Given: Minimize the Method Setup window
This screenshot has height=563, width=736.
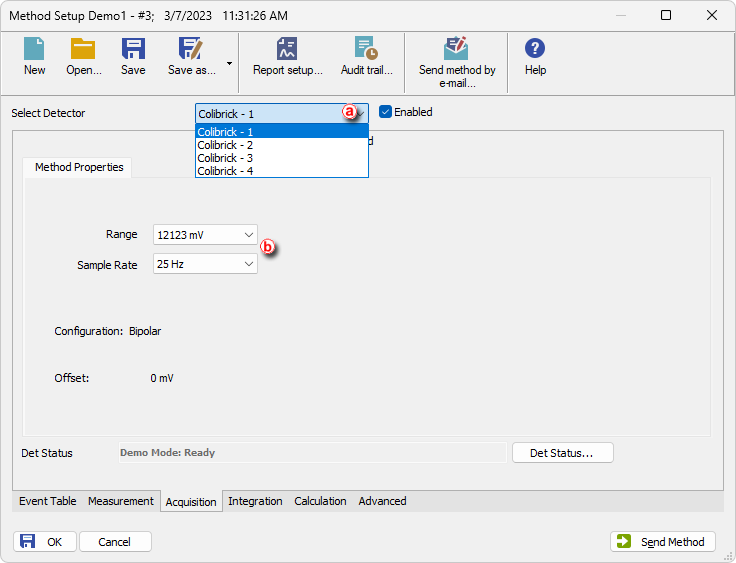Looking at the screenshot, I should pos(621,15).
